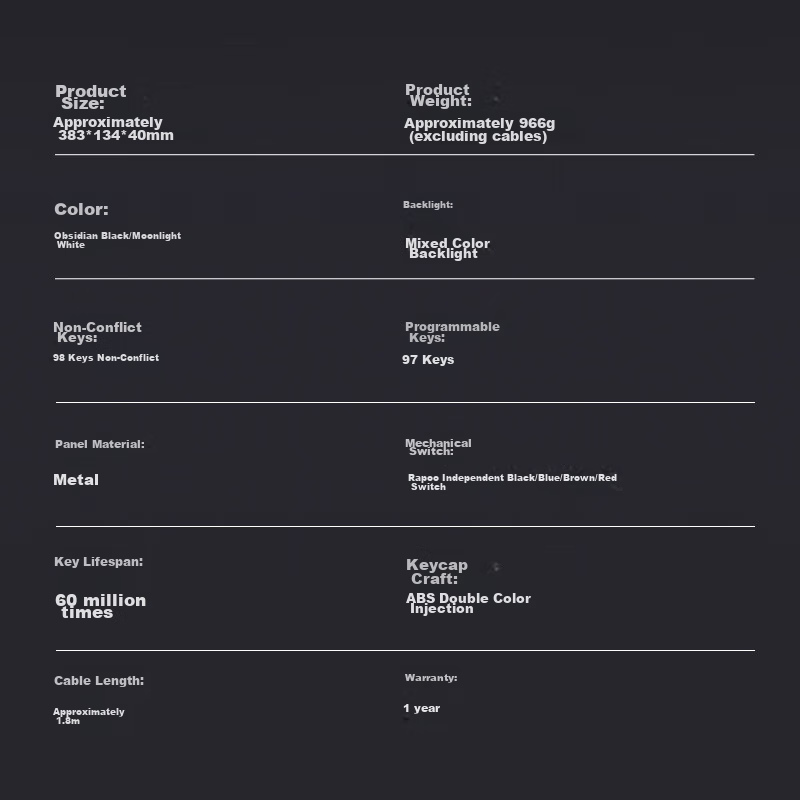Click the Product Weight heading
Image resolution: width=800 pixels, height=800 pixels.
point(438,96)
